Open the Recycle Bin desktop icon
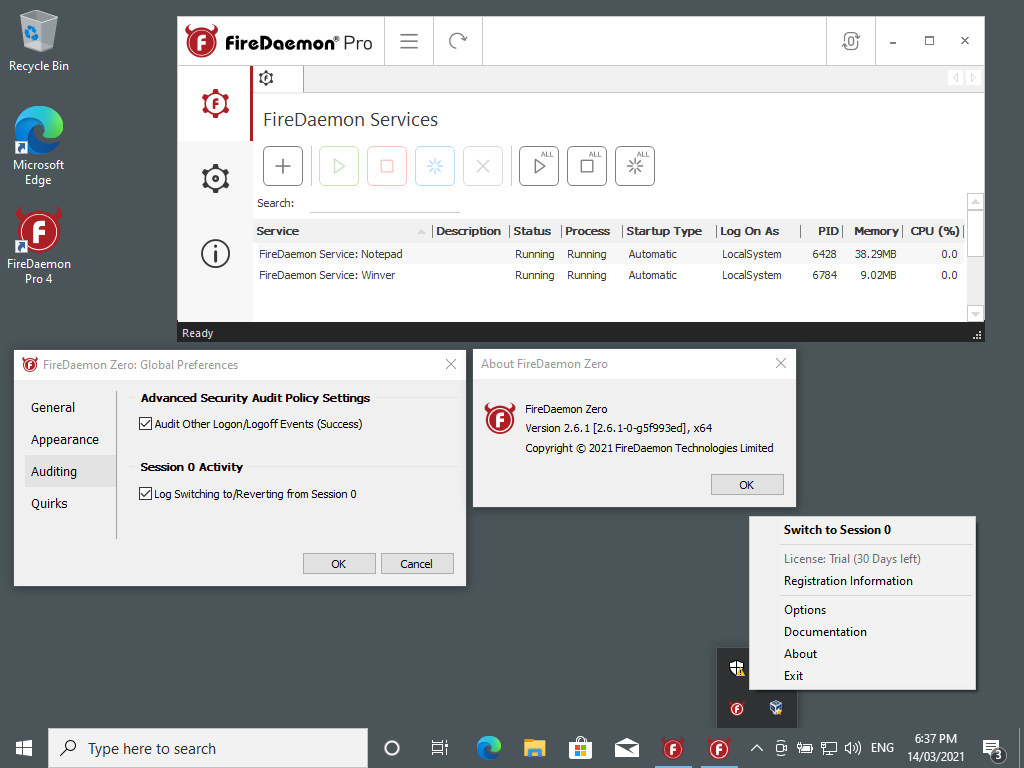Screen dimensions: 1024x768 point(39,41)
